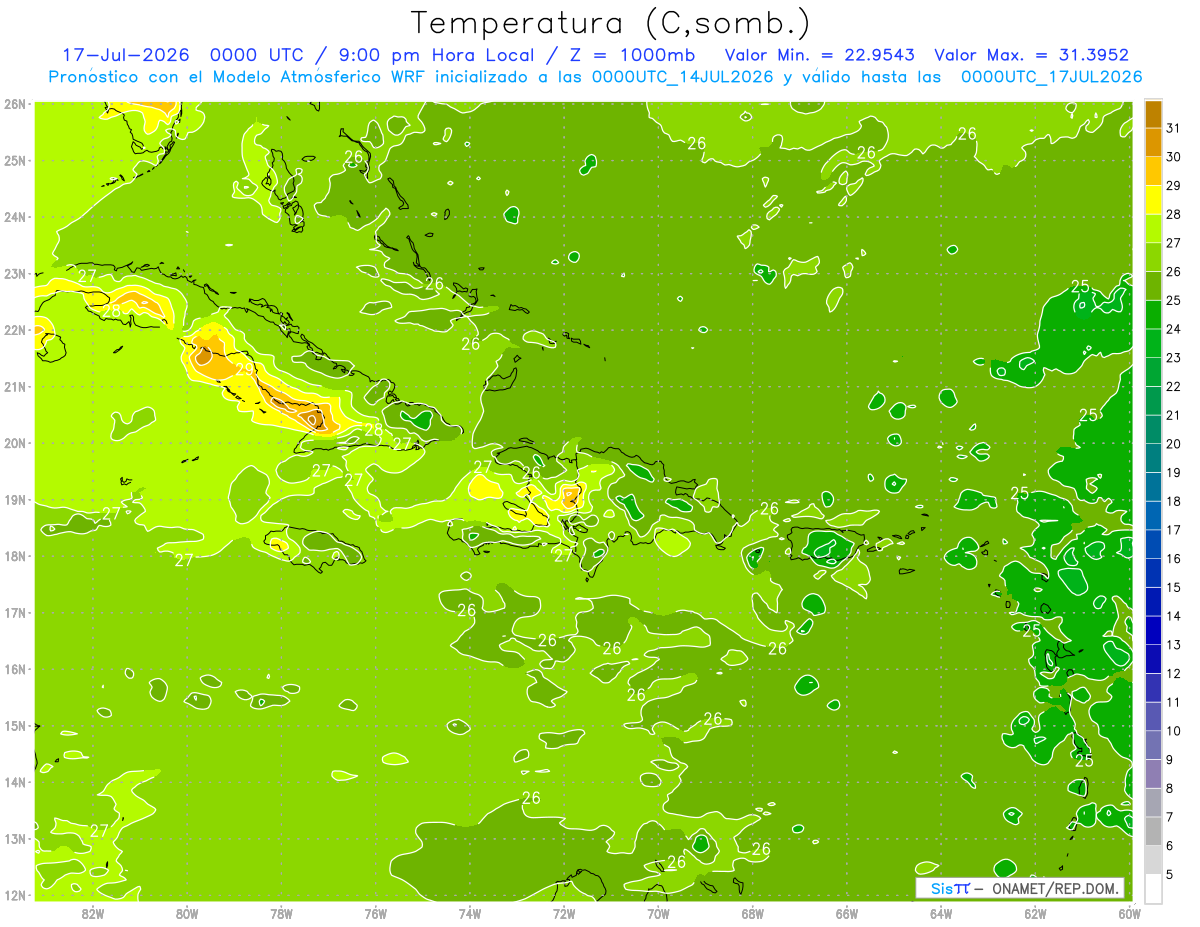The image size is (1200, 927).
Task: Click the latitude axis label "19N"
Action: point(15,500)
